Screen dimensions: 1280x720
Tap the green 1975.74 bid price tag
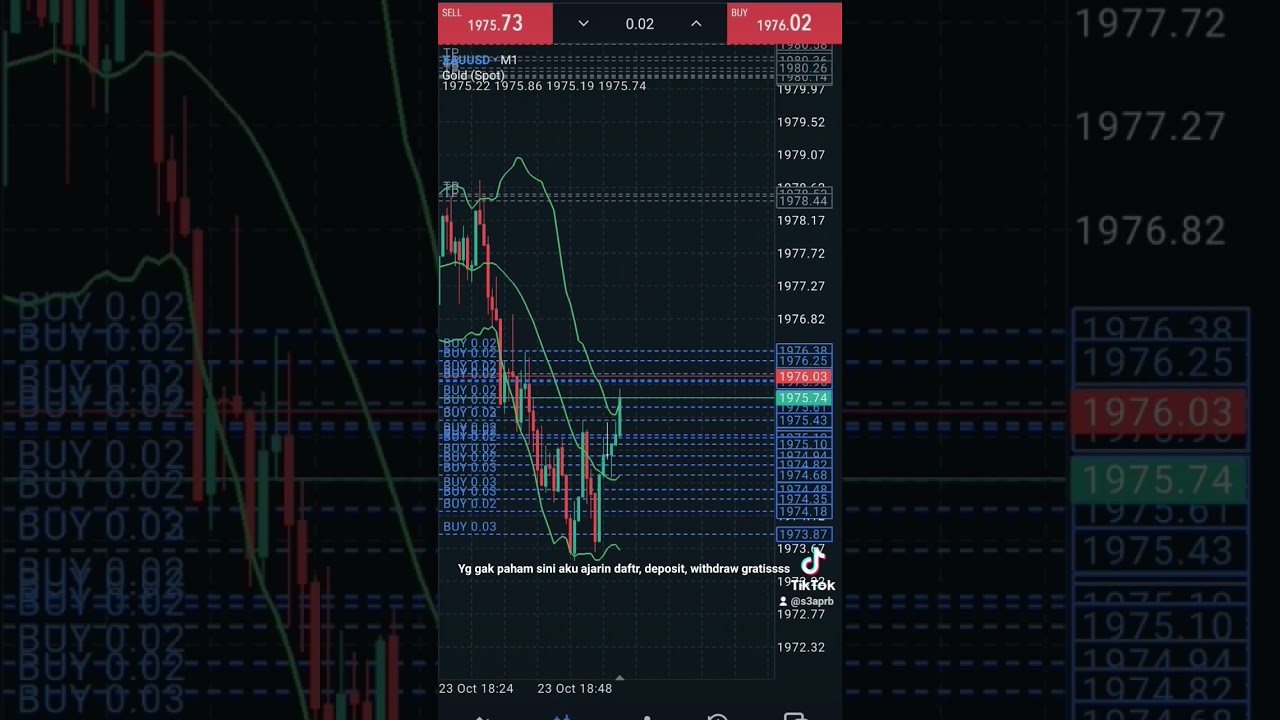click(803, 398)
